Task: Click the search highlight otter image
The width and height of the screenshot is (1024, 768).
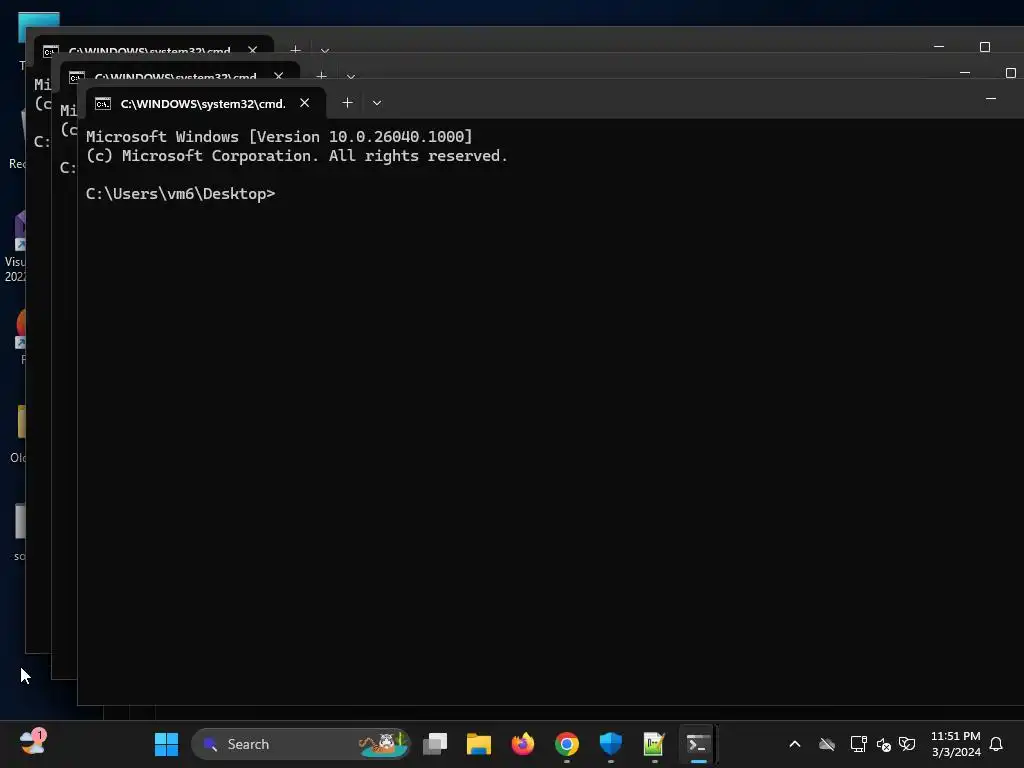Action: click(x=383, y=743)
